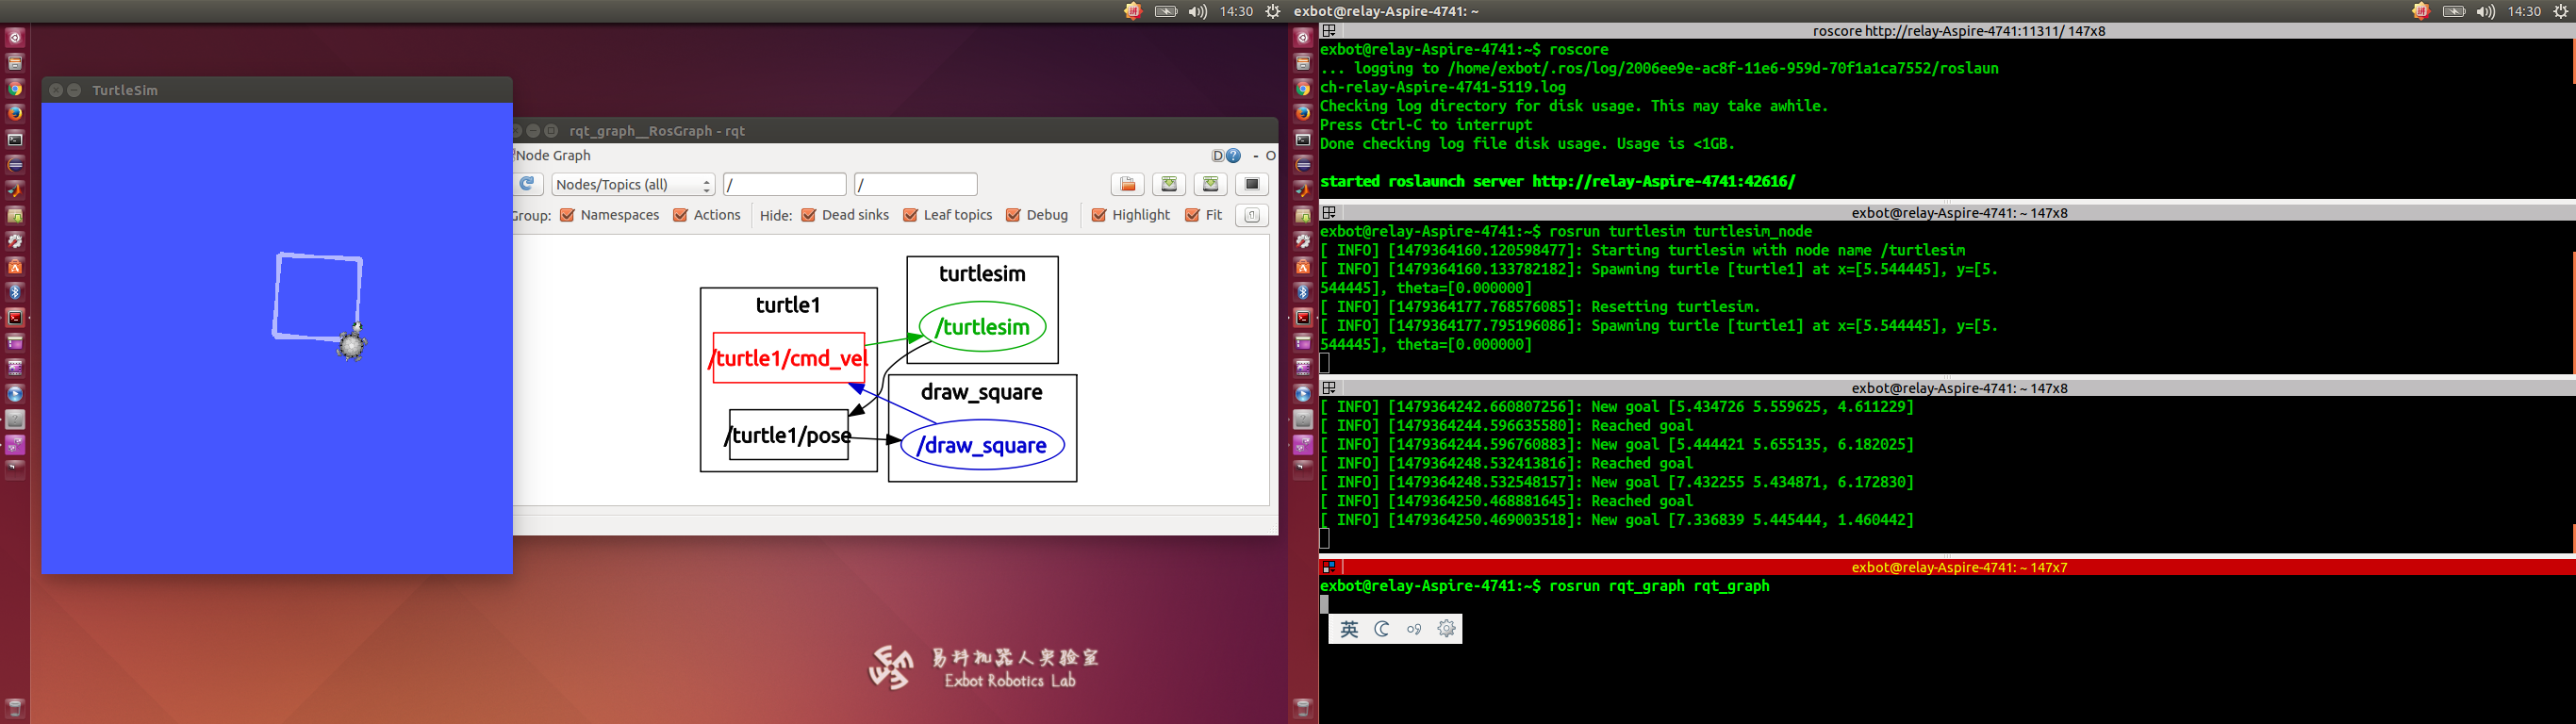Open the Nodes/Topics (all) dropdown
The image size is (2576, 724).
coord(633,185)
